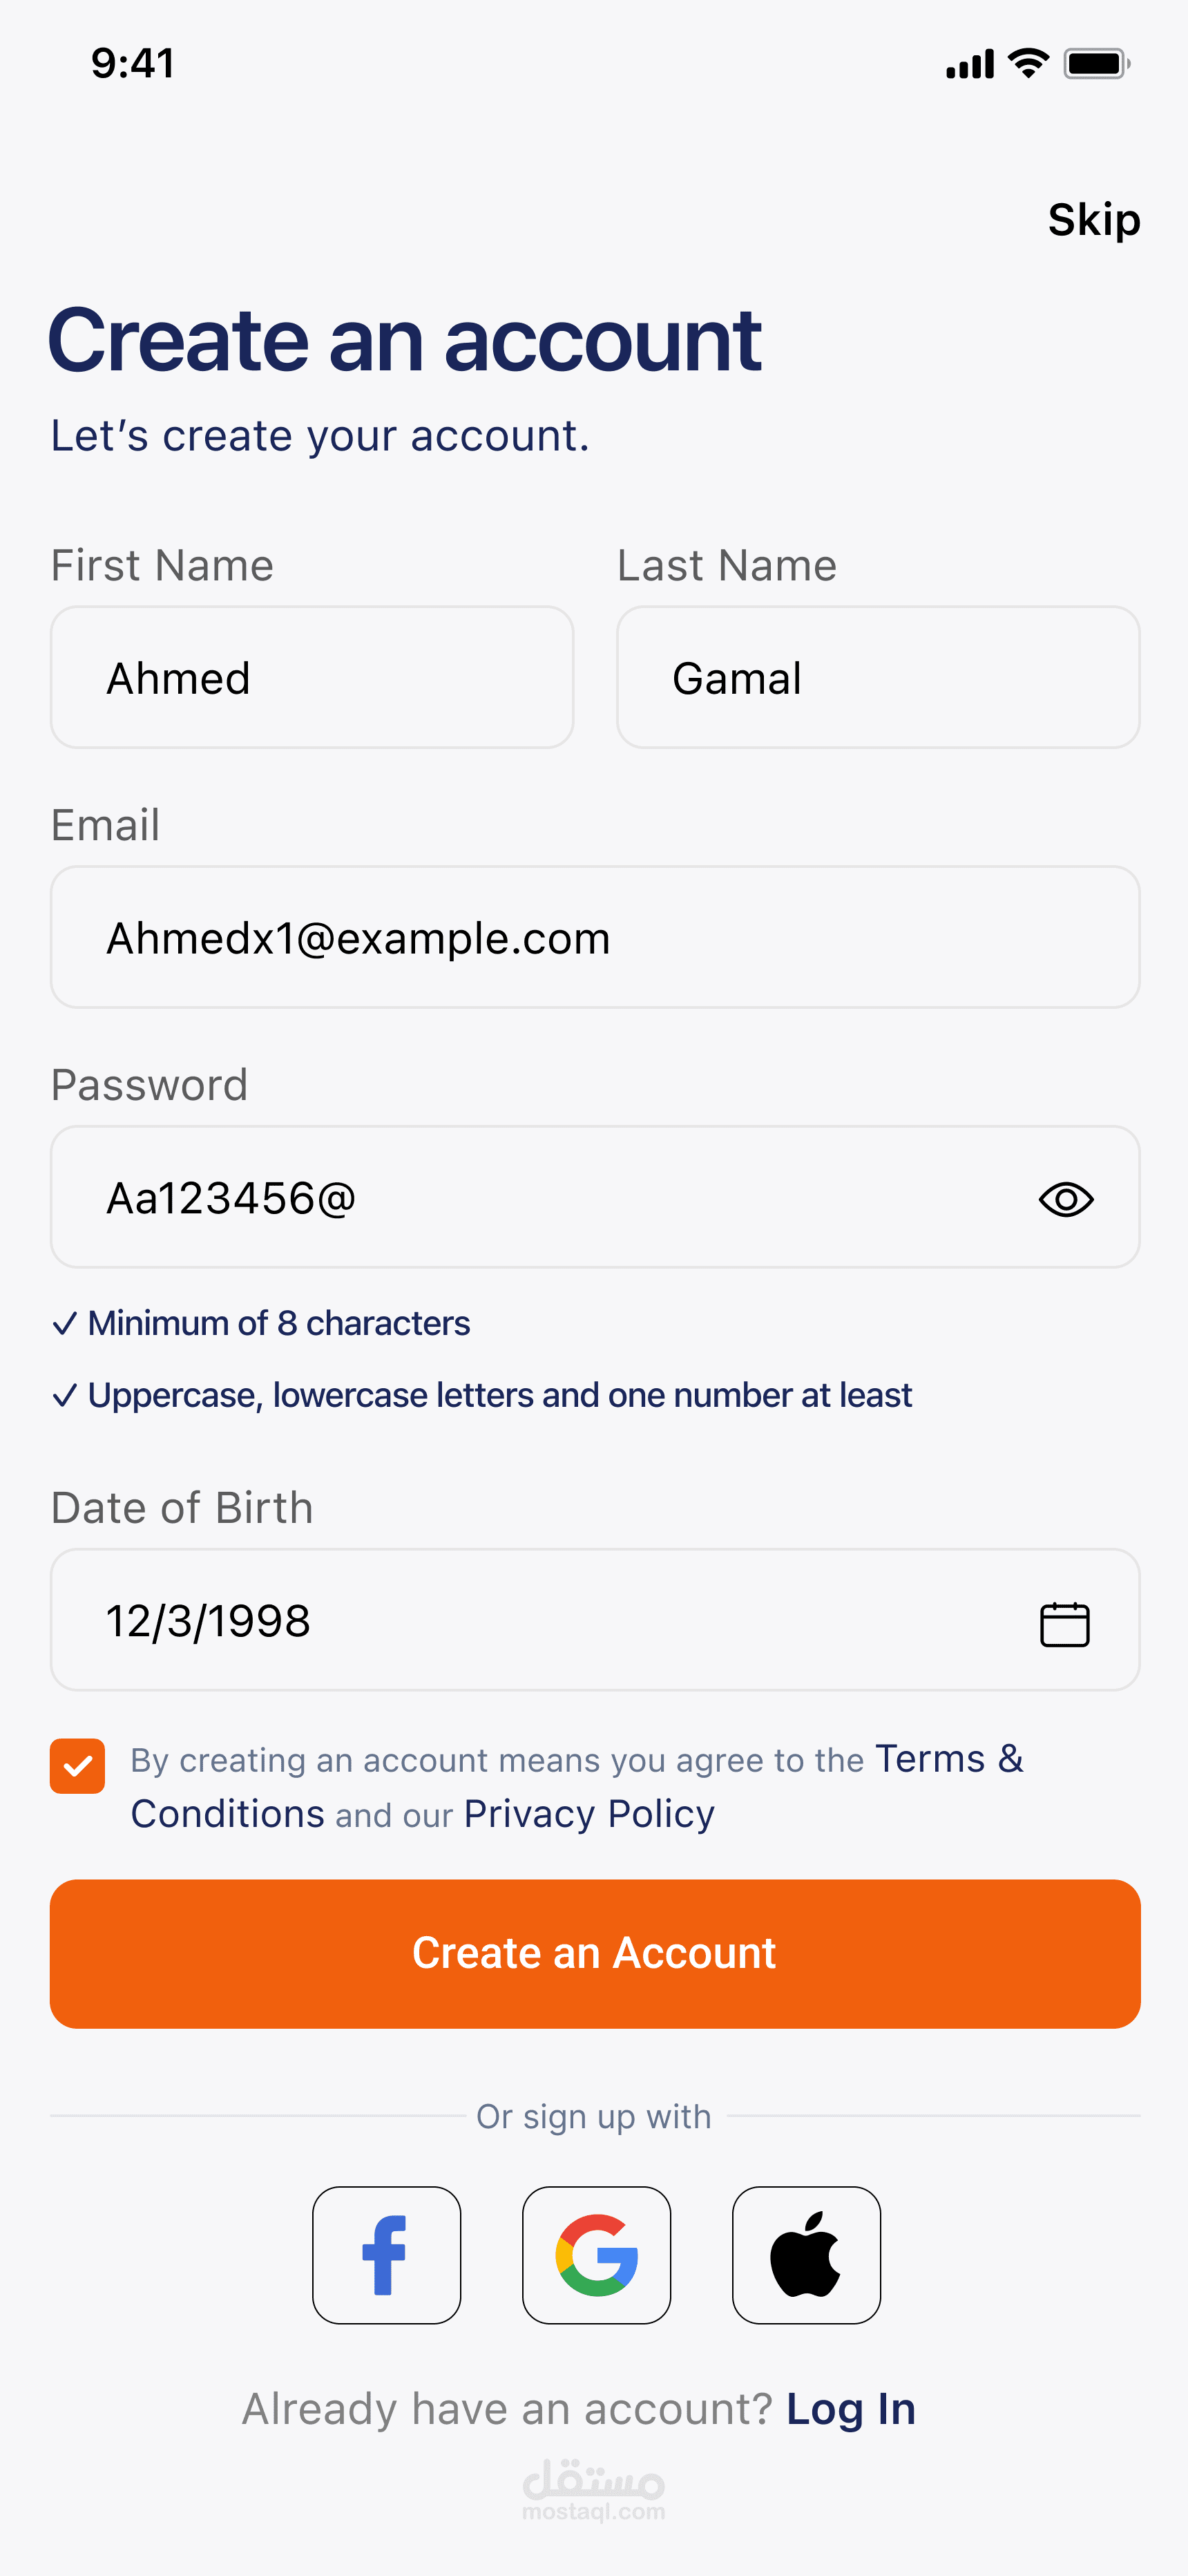The image size is (1188, 2576).
Task: Open the Log In link
Action: [850, 2409]
